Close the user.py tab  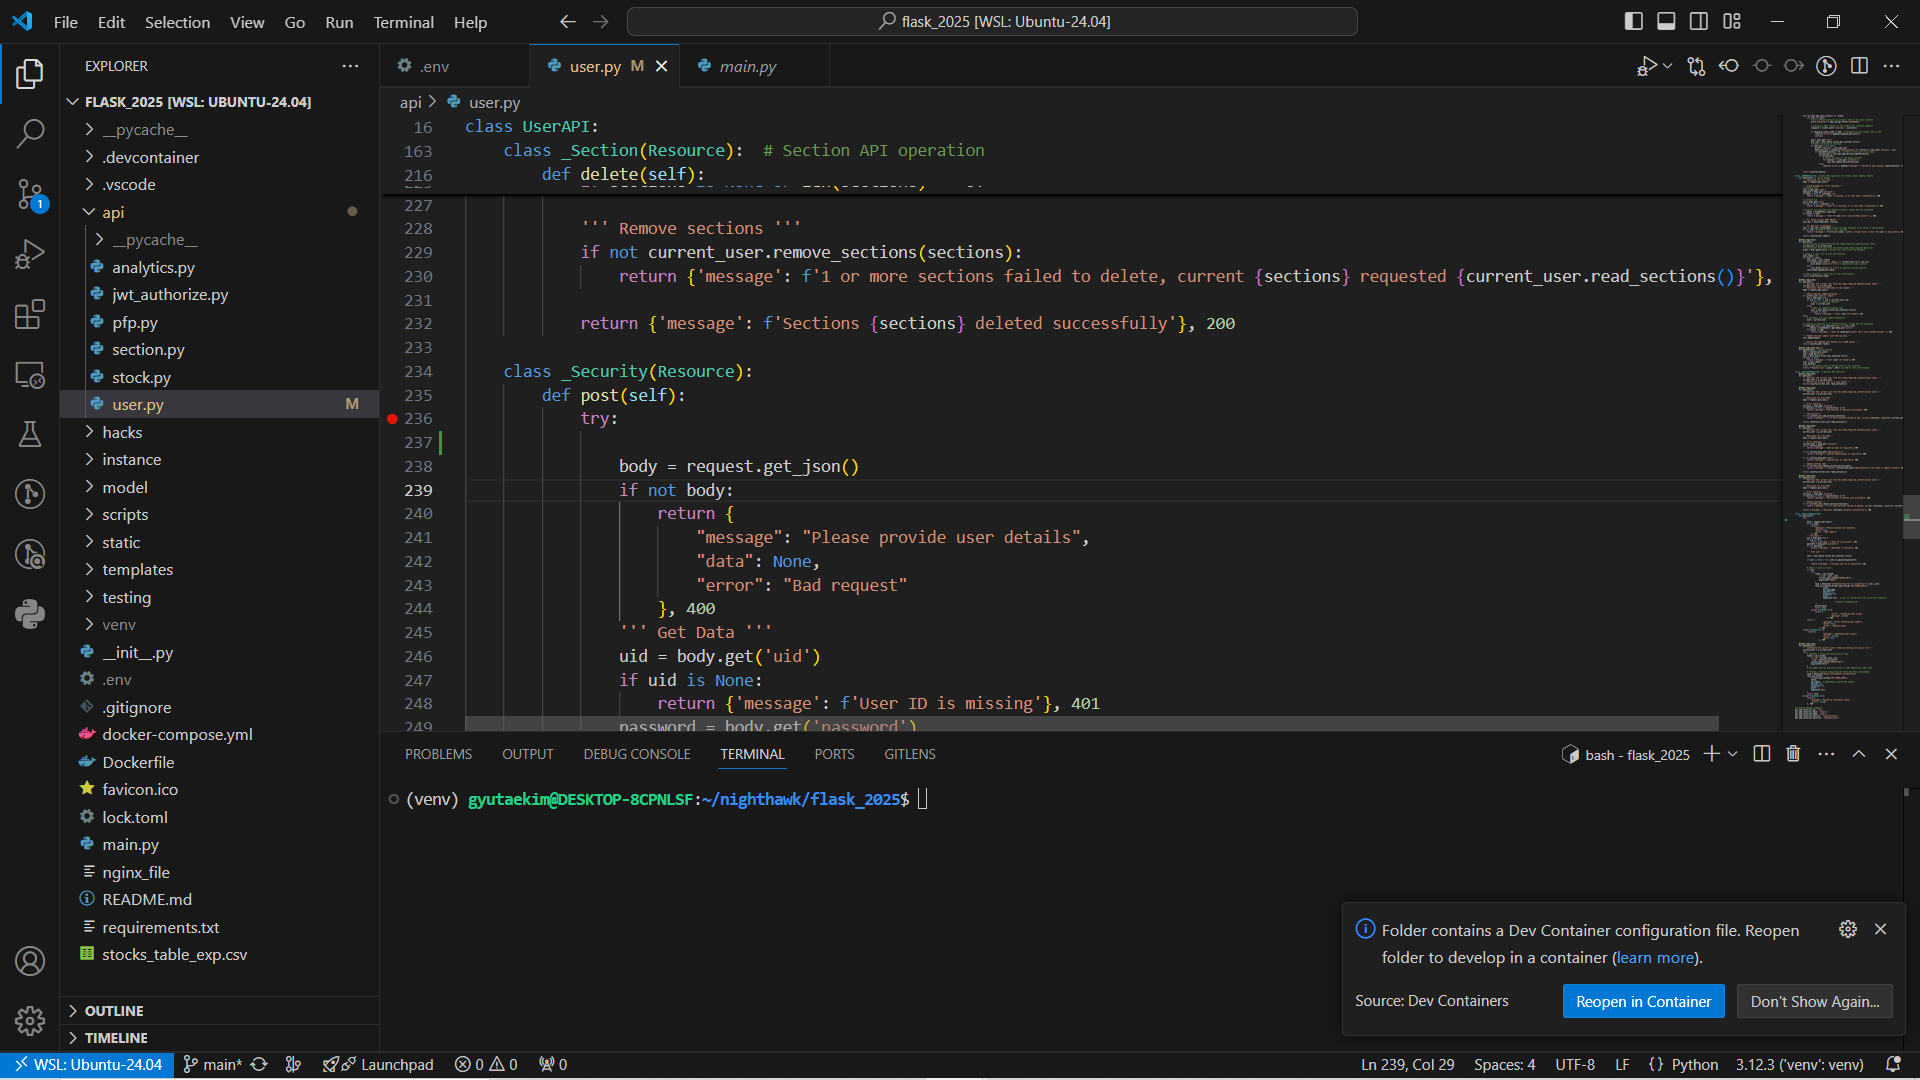click(661, 66)
